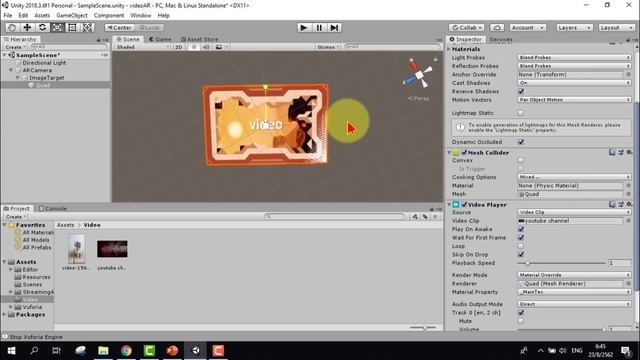Toggle scene audio icon
This screenshot has height=360, width=640.
pos(206,47)
